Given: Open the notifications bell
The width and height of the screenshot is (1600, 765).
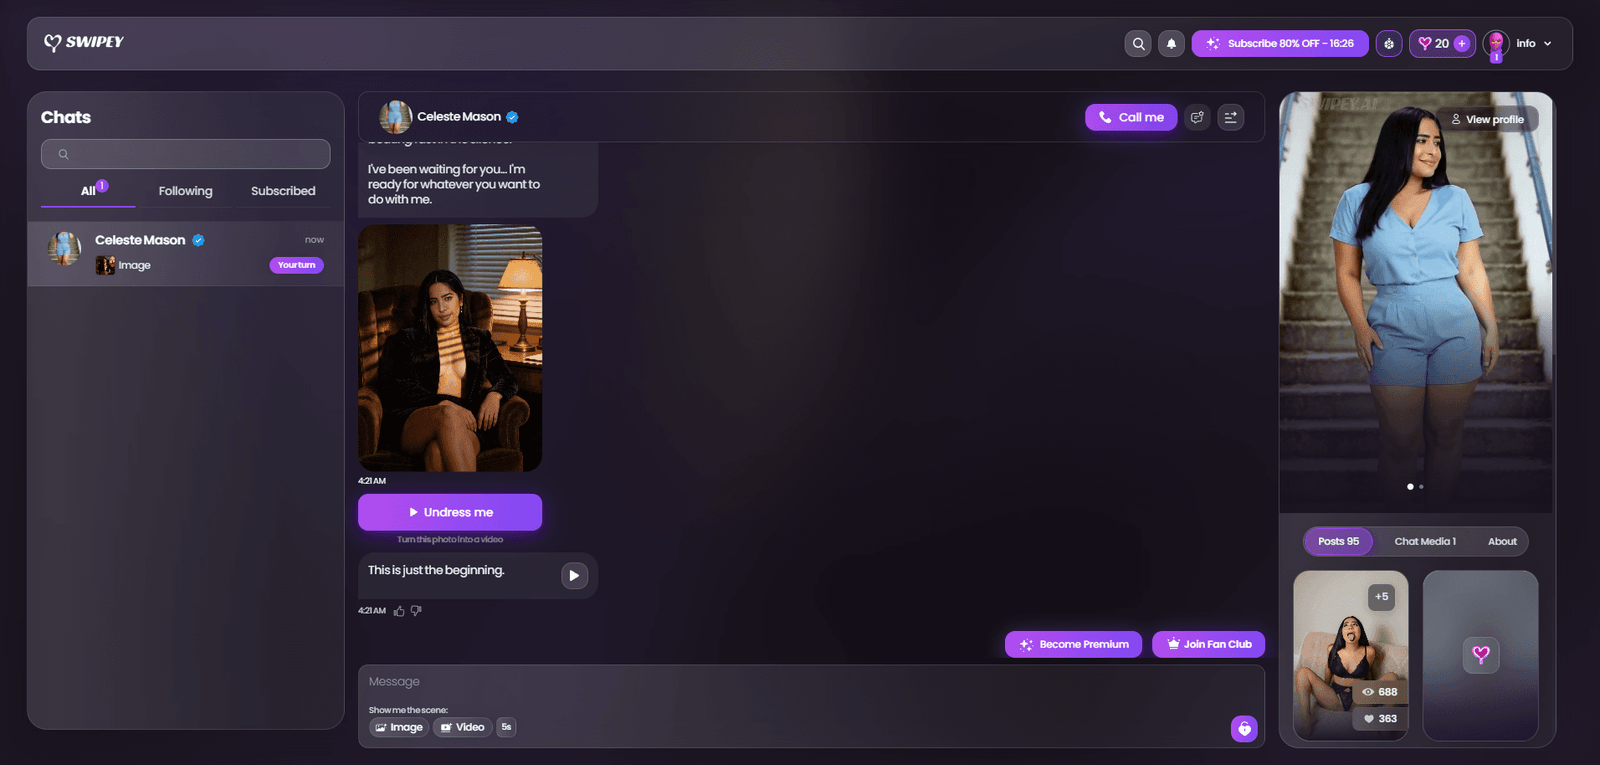Looking at the screenshot, I should [1171, 44].
